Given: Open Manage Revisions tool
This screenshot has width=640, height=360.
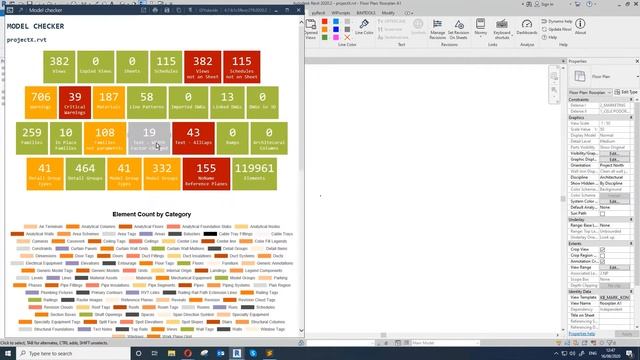Looking at the screenshot, I should (x=437, y=29).
